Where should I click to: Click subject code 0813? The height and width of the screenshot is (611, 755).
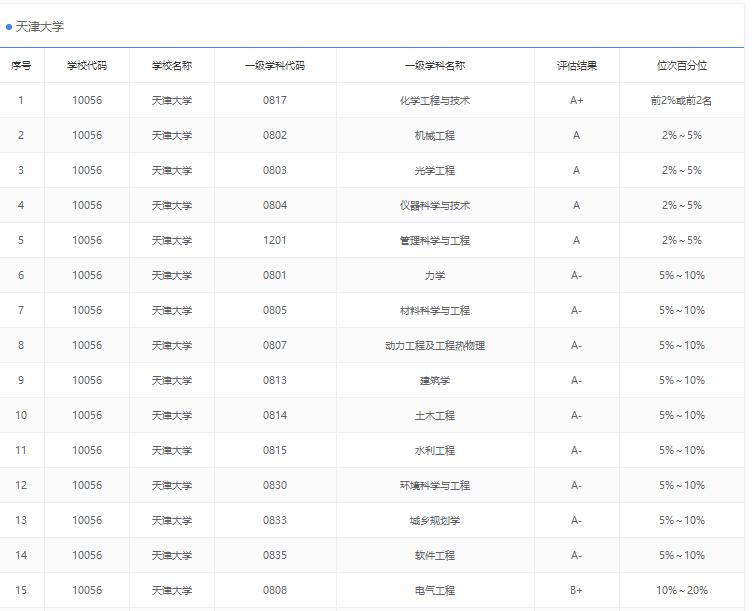(x=275, y=380)
